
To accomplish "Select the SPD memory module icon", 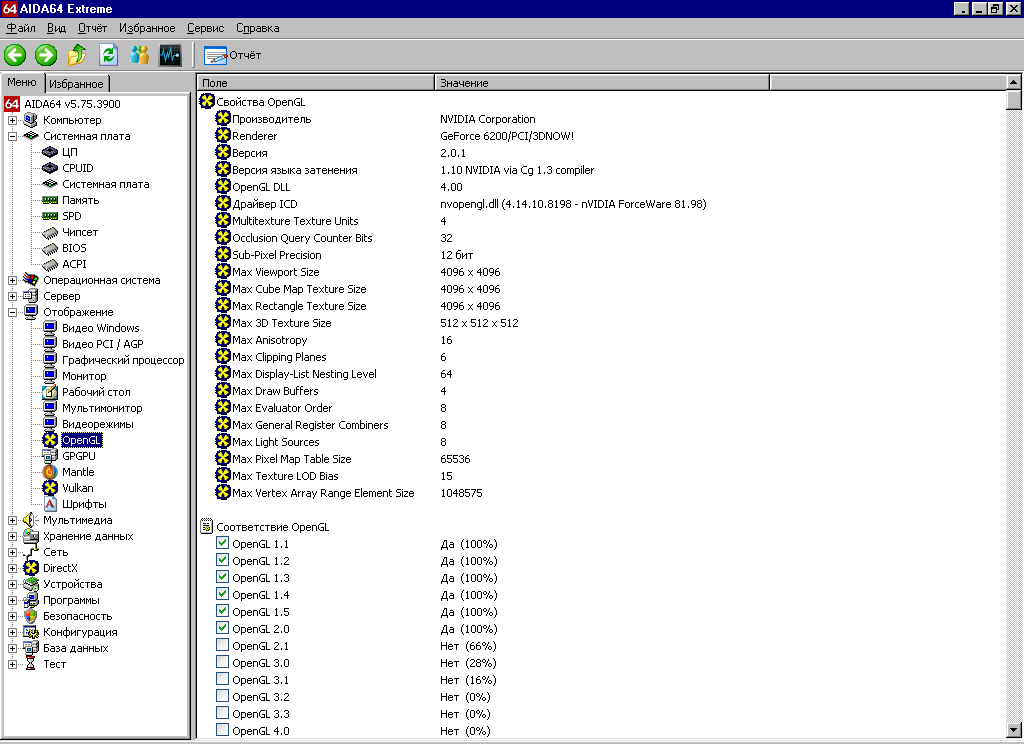I will click(x=50, y=216).
